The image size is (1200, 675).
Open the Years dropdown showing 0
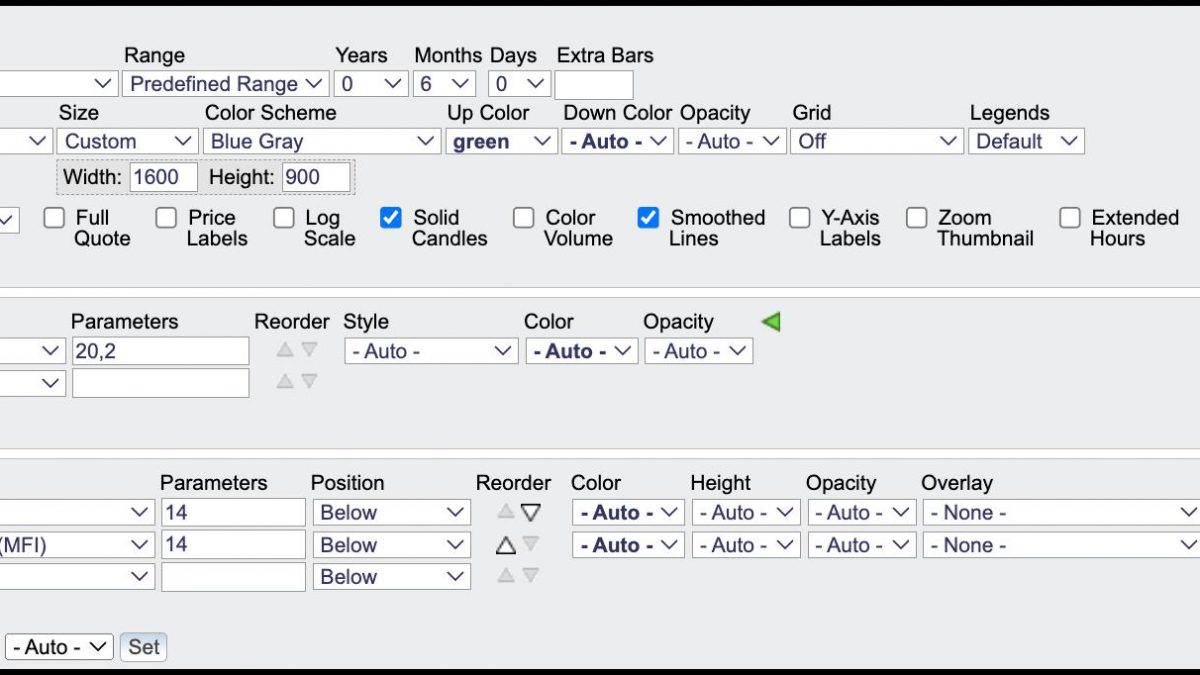pyautogui.click(x=371, y=84)
